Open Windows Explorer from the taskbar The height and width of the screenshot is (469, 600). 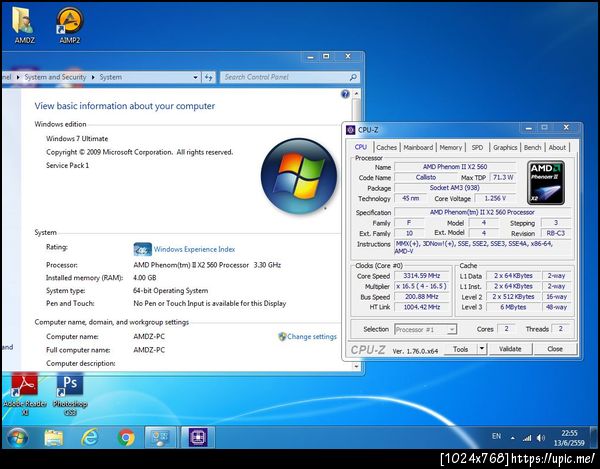[54, 437]
